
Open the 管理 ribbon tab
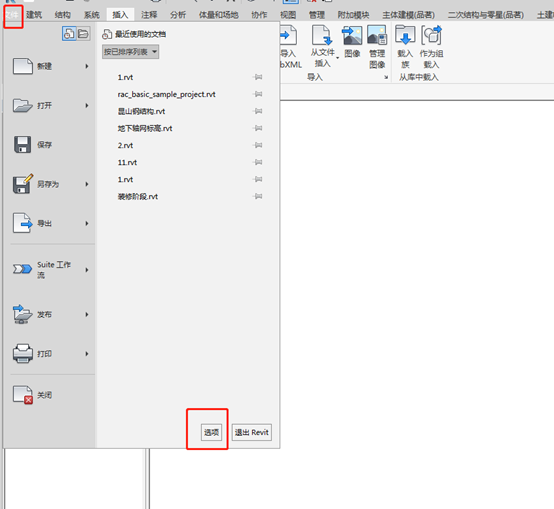[317, 15]
